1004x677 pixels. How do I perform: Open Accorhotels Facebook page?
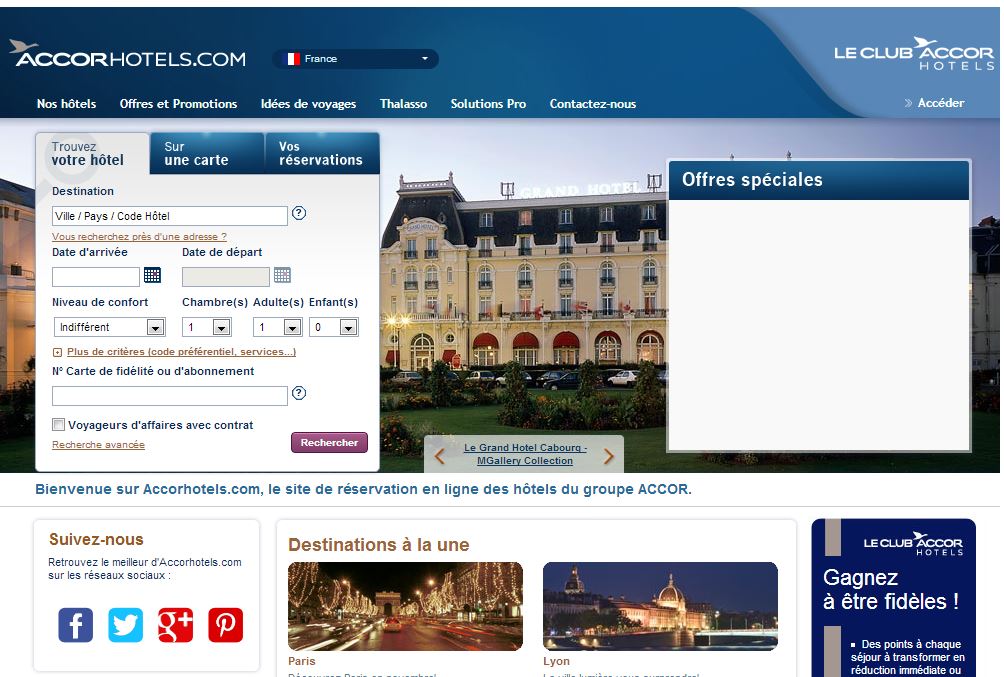tap(74, 624)
